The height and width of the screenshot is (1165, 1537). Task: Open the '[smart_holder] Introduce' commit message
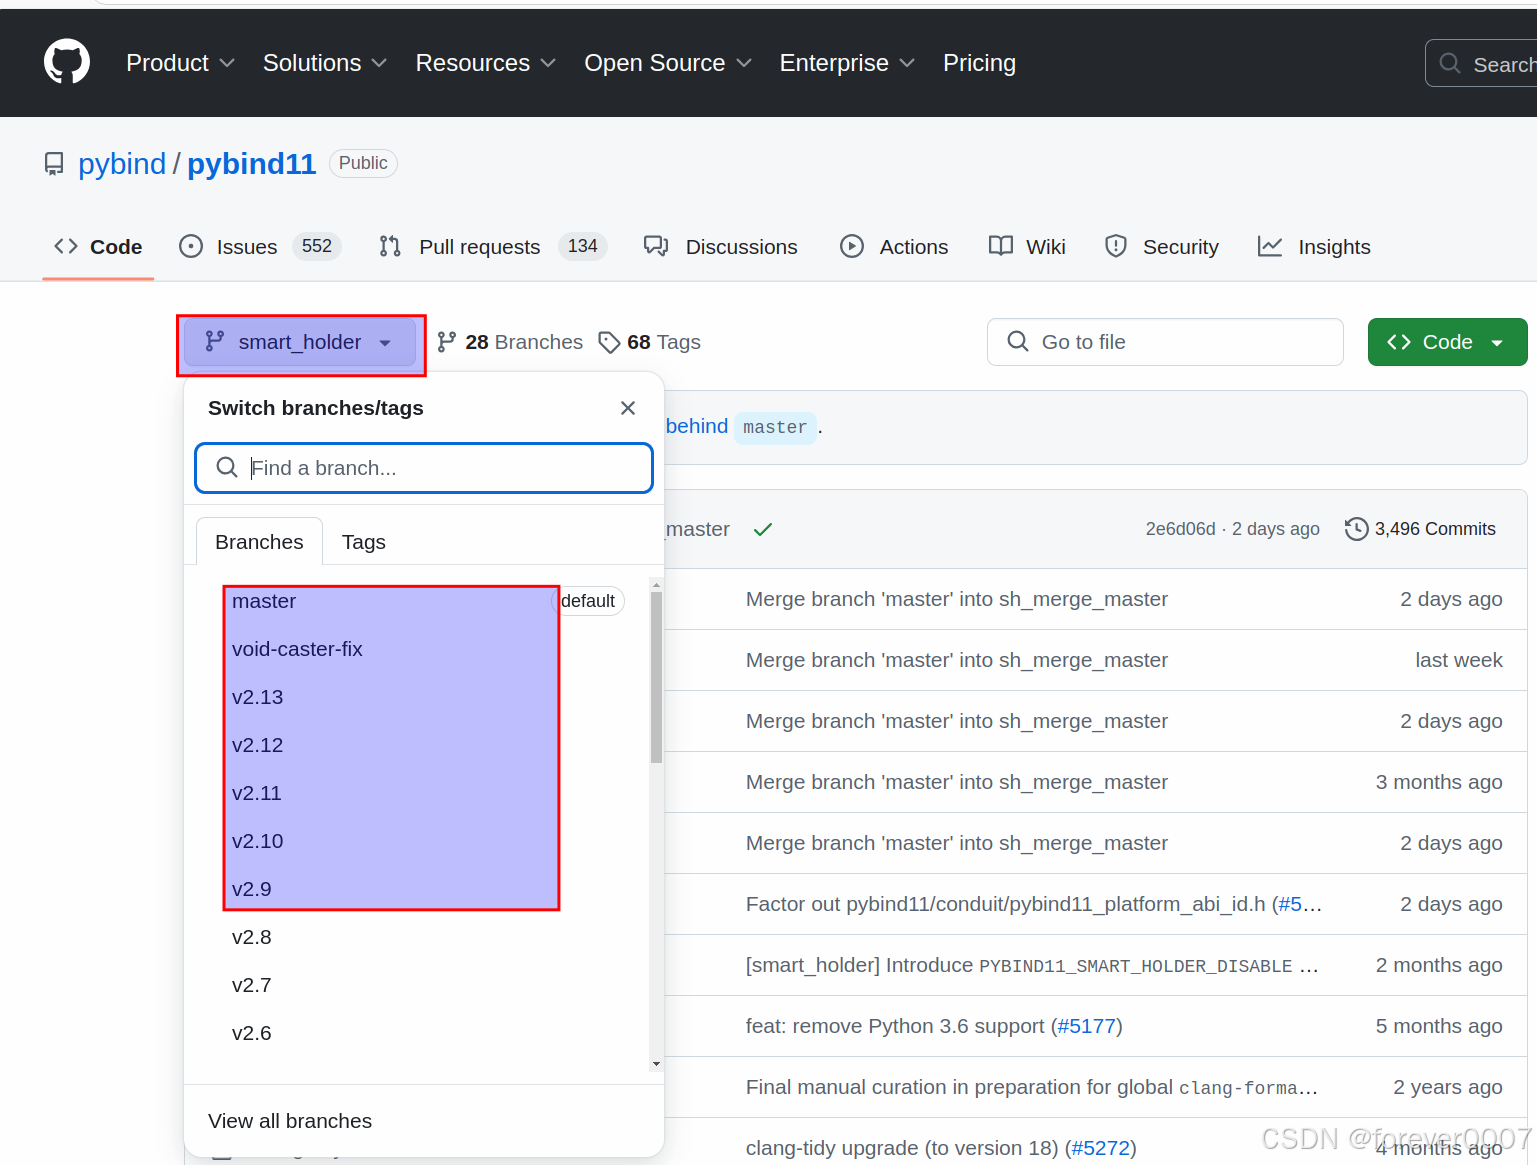click(x=1032, y=965)
